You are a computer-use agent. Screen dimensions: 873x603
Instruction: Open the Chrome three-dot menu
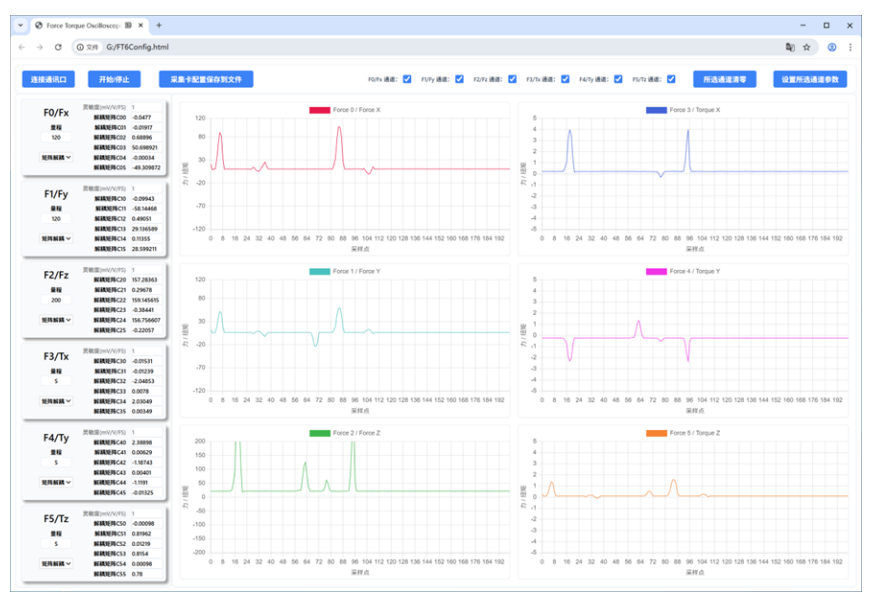(850, 47)
